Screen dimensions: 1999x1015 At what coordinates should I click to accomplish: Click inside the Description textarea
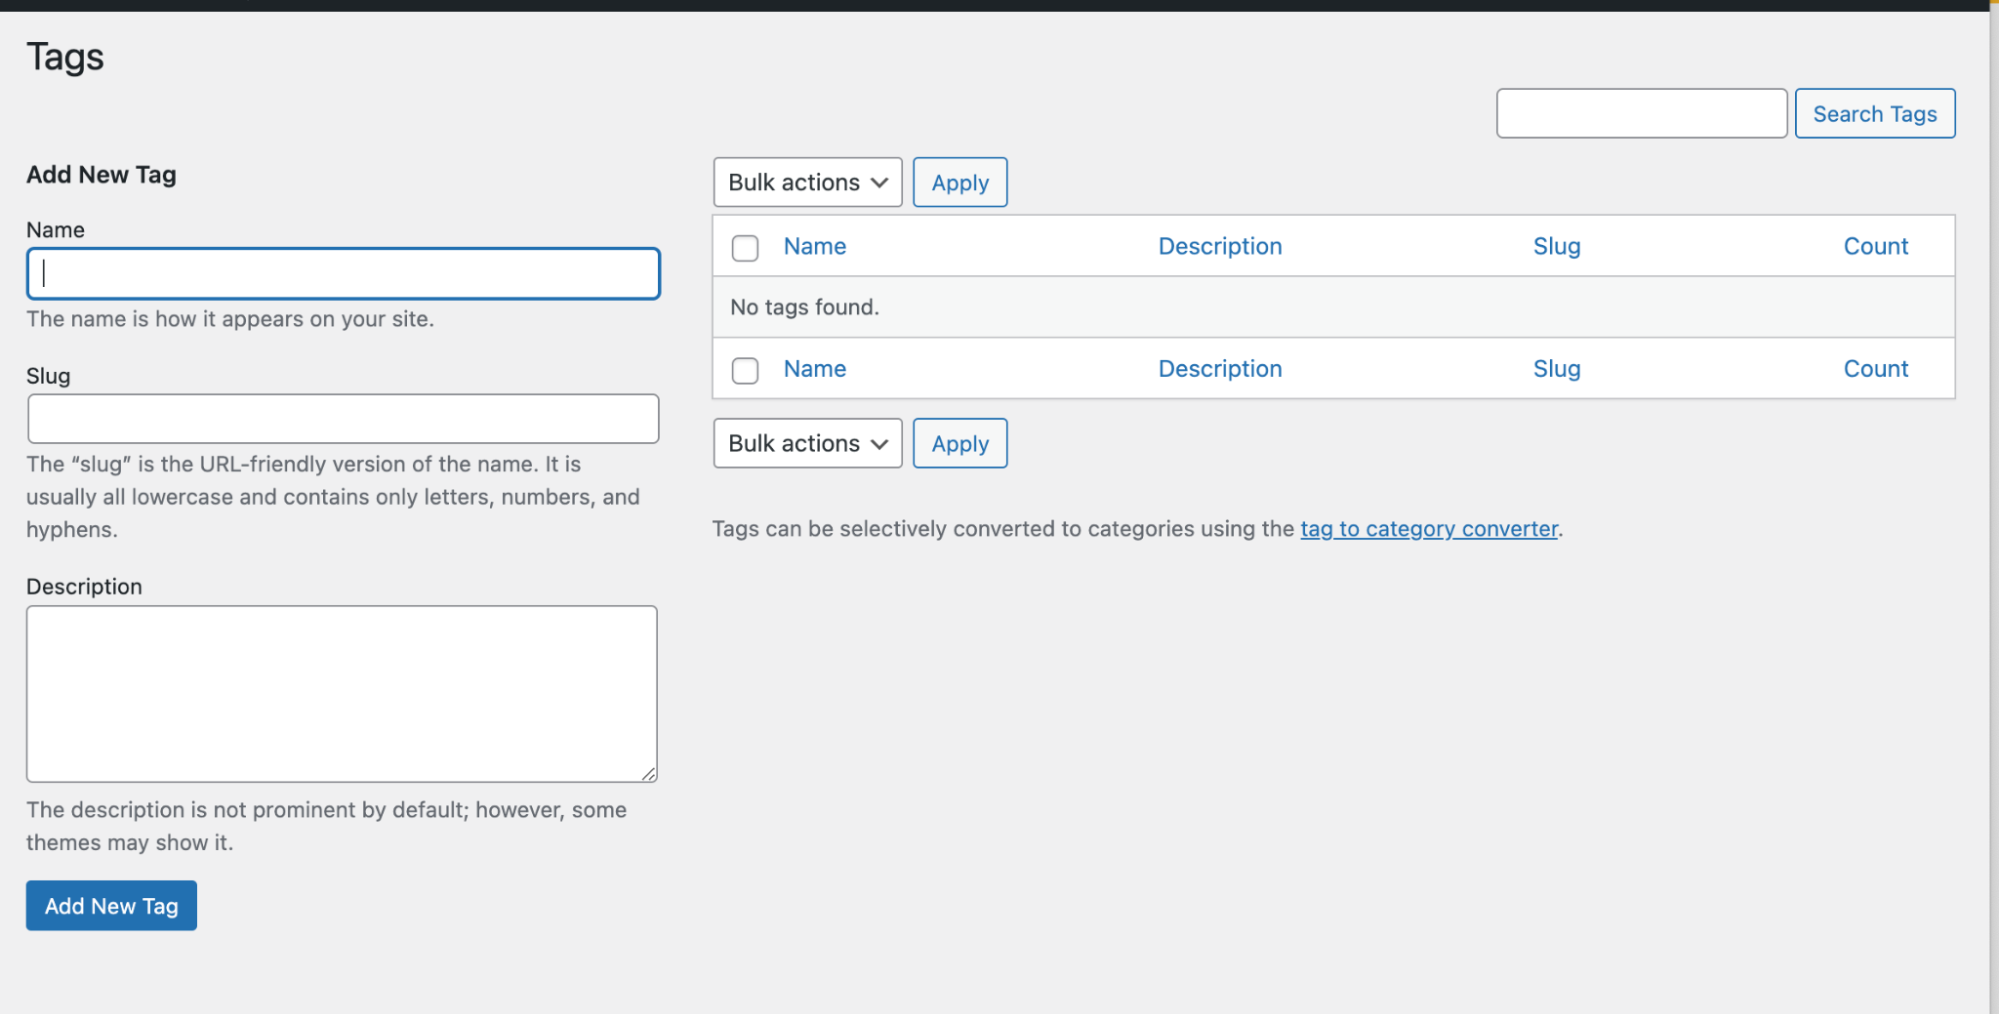(341, 693)
